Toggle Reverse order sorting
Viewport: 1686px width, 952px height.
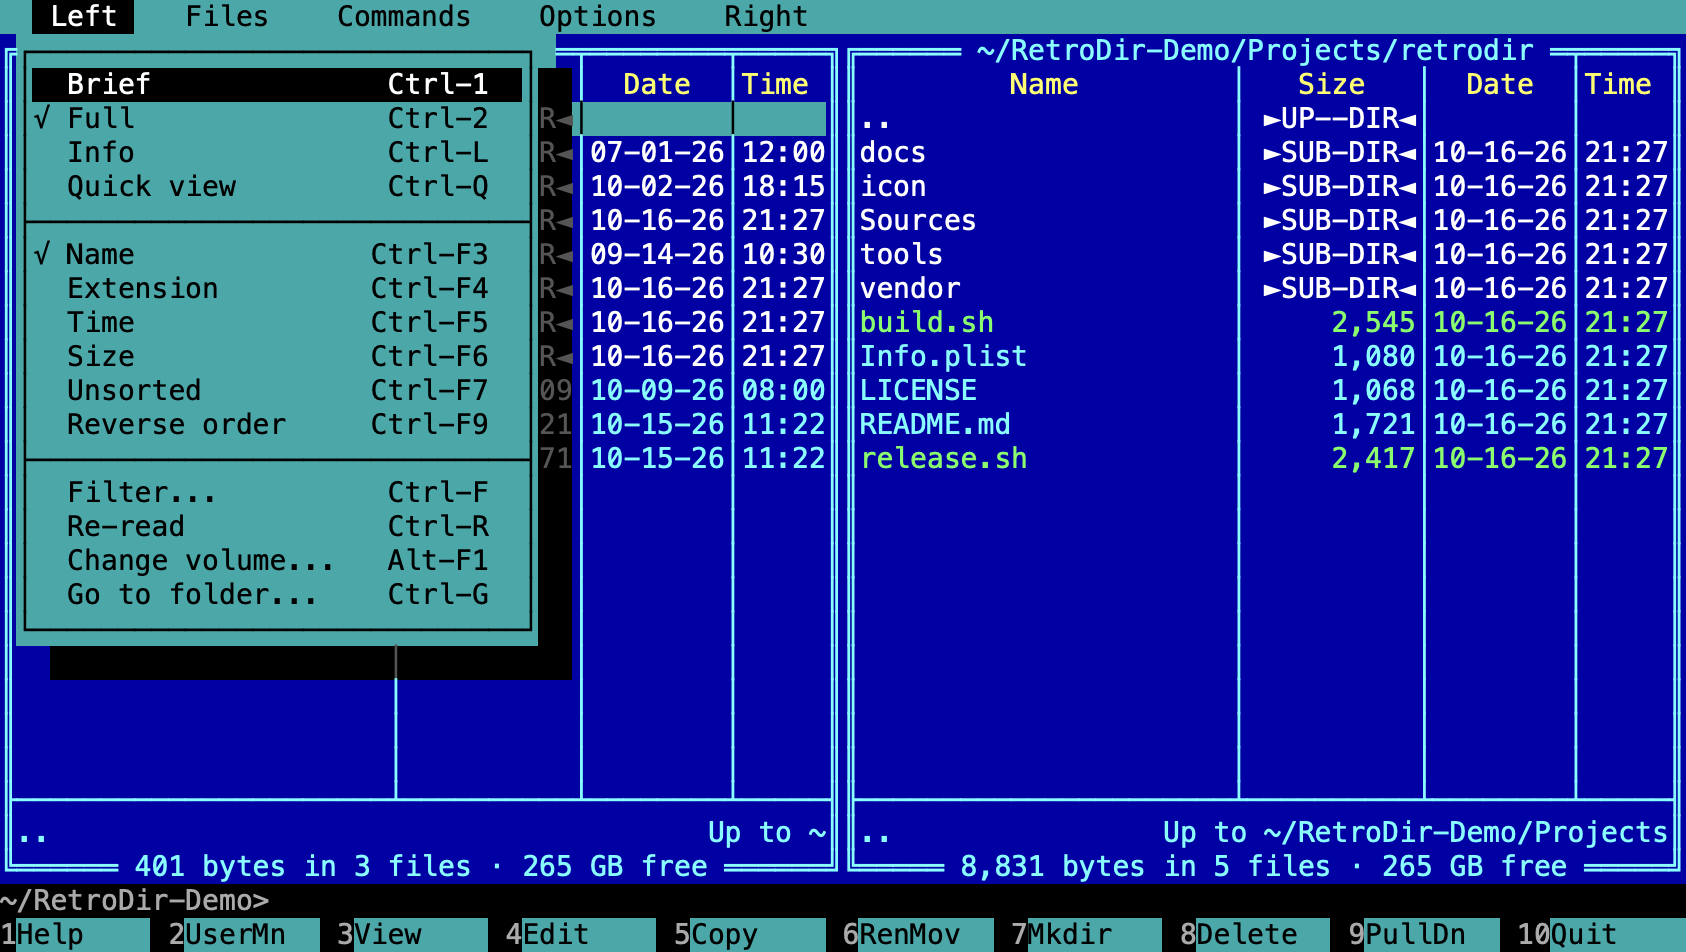[x=277, y=425]
